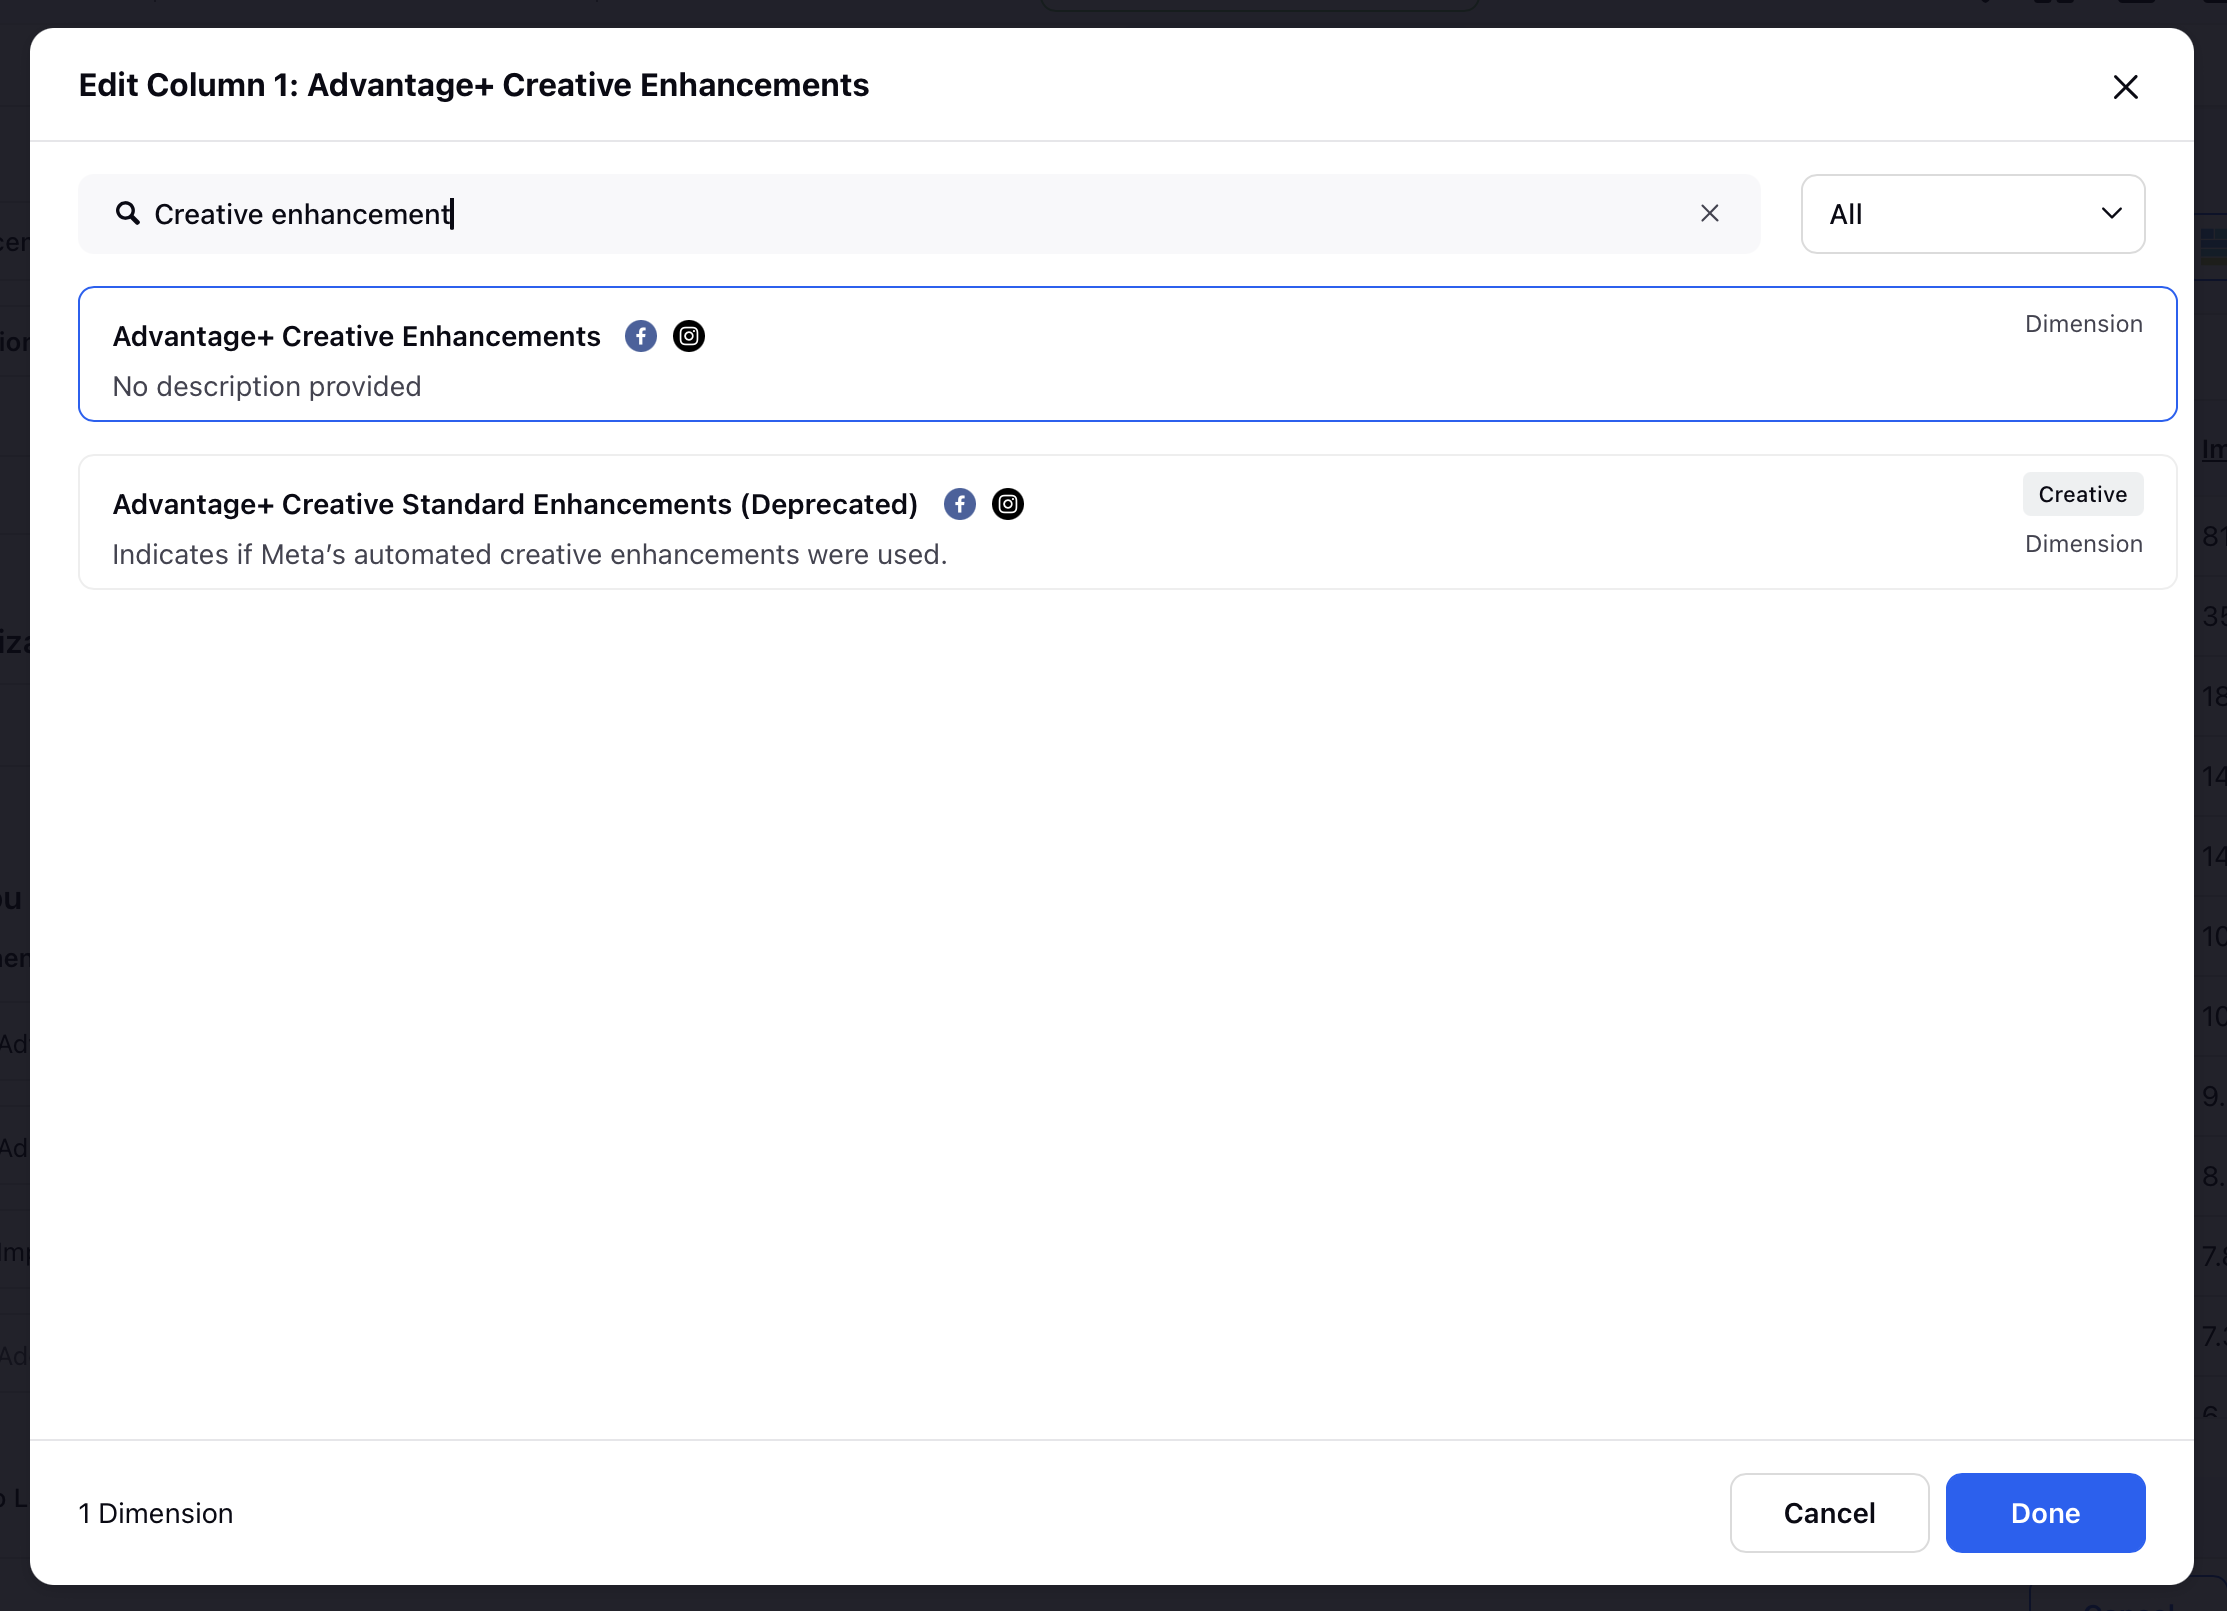
Task: Click into the Creative enhancement search field
Action: (x=918, y=214)
